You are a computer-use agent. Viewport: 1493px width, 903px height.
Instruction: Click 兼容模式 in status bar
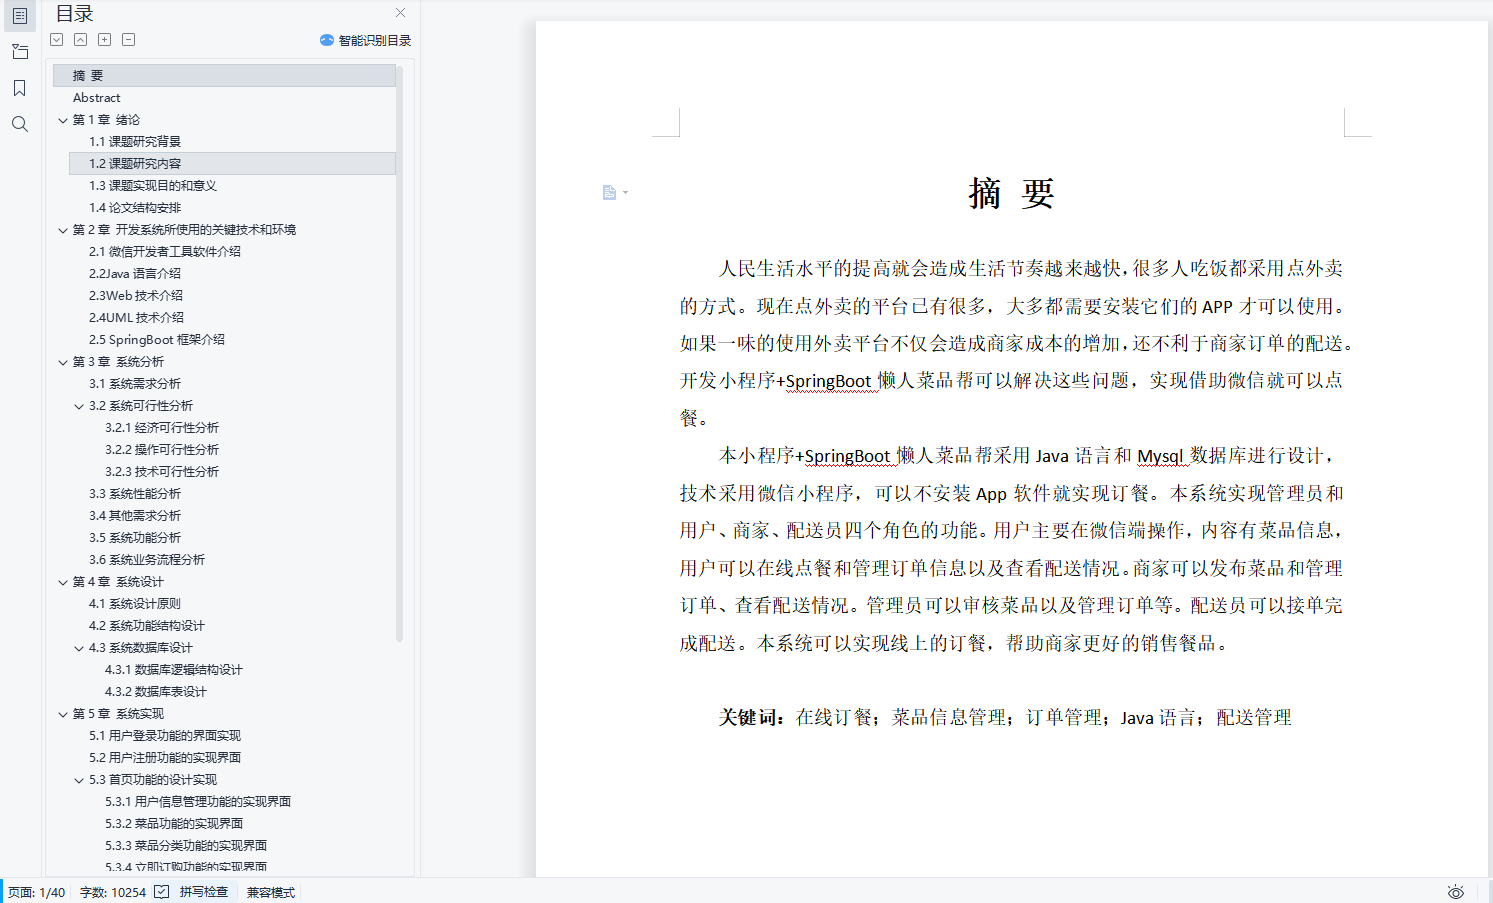pos(270,892)
